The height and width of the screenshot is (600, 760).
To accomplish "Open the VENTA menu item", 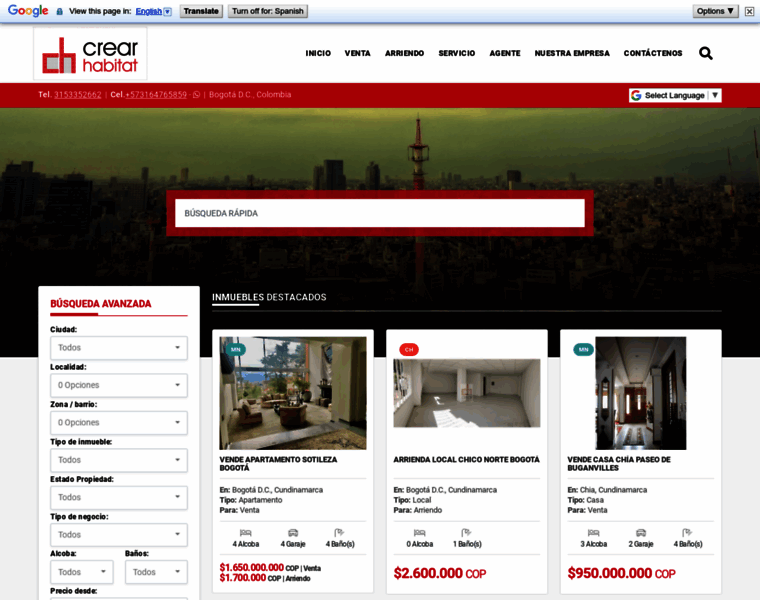I will [x=358, y=53].
